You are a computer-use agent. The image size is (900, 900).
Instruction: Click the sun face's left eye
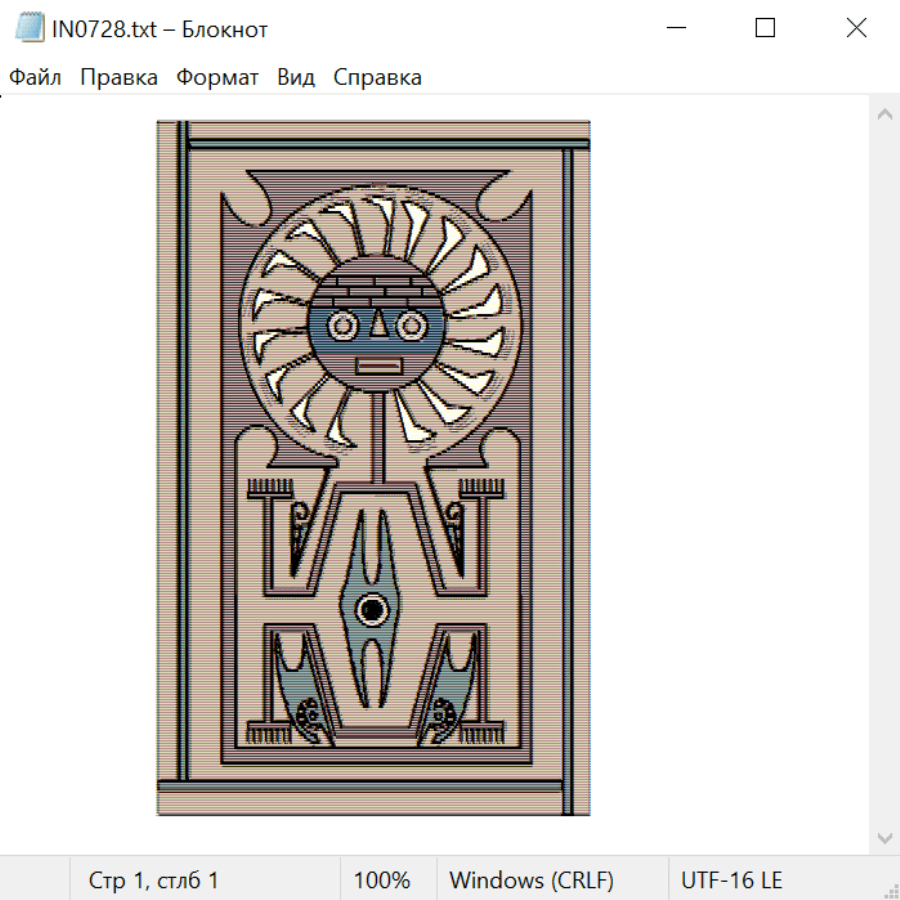(342, 326)
